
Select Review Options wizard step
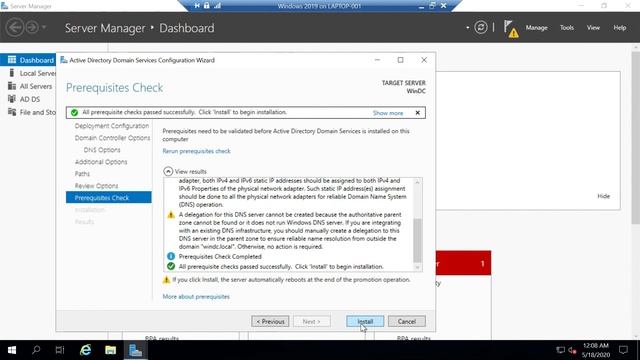coord(96,186)
